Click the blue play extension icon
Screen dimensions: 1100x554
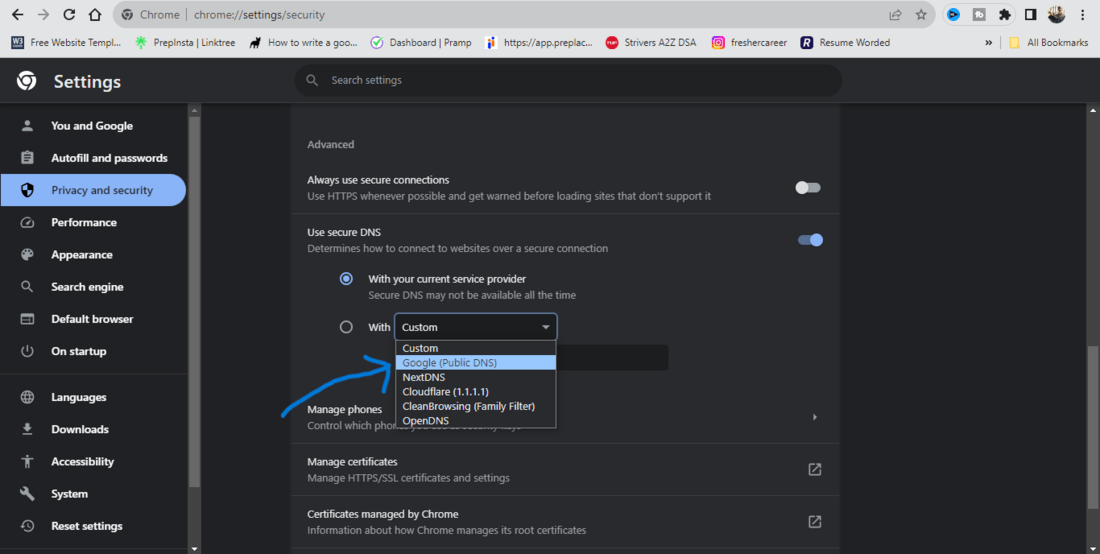953,15
